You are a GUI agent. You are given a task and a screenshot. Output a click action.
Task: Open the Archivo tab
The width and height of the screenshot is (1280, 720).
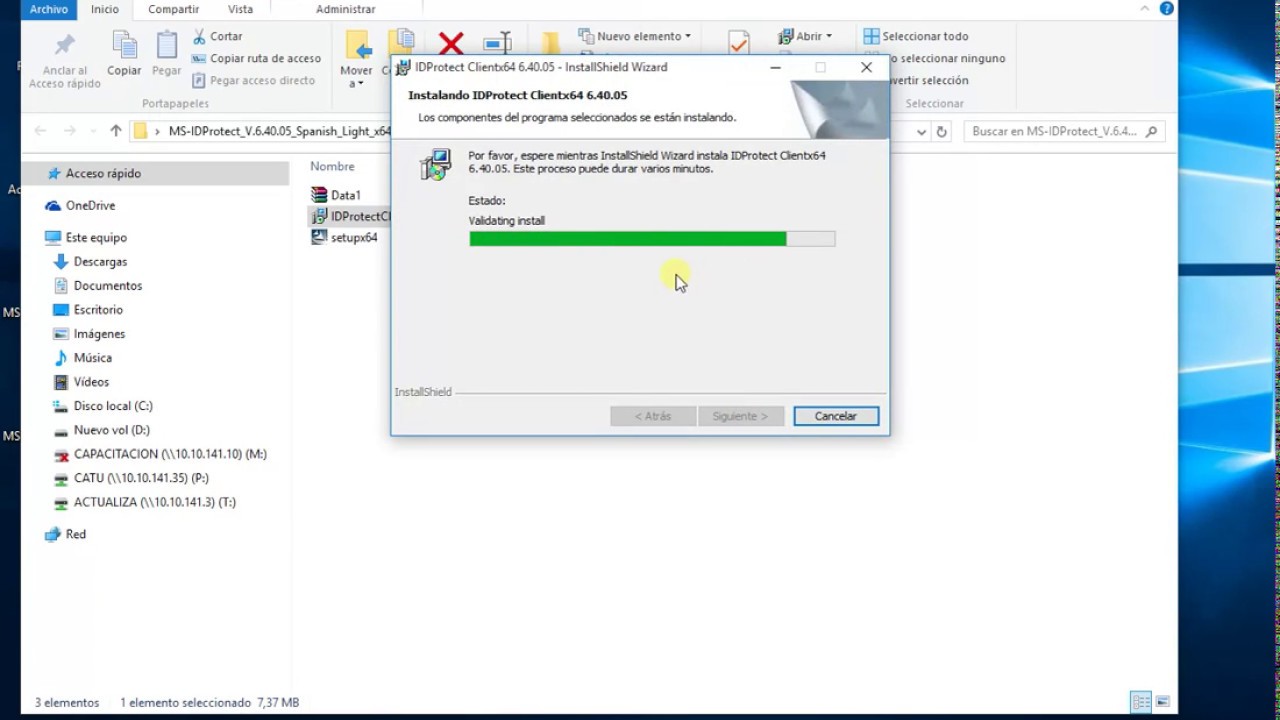pyautogui.click(x=48, y=9)
